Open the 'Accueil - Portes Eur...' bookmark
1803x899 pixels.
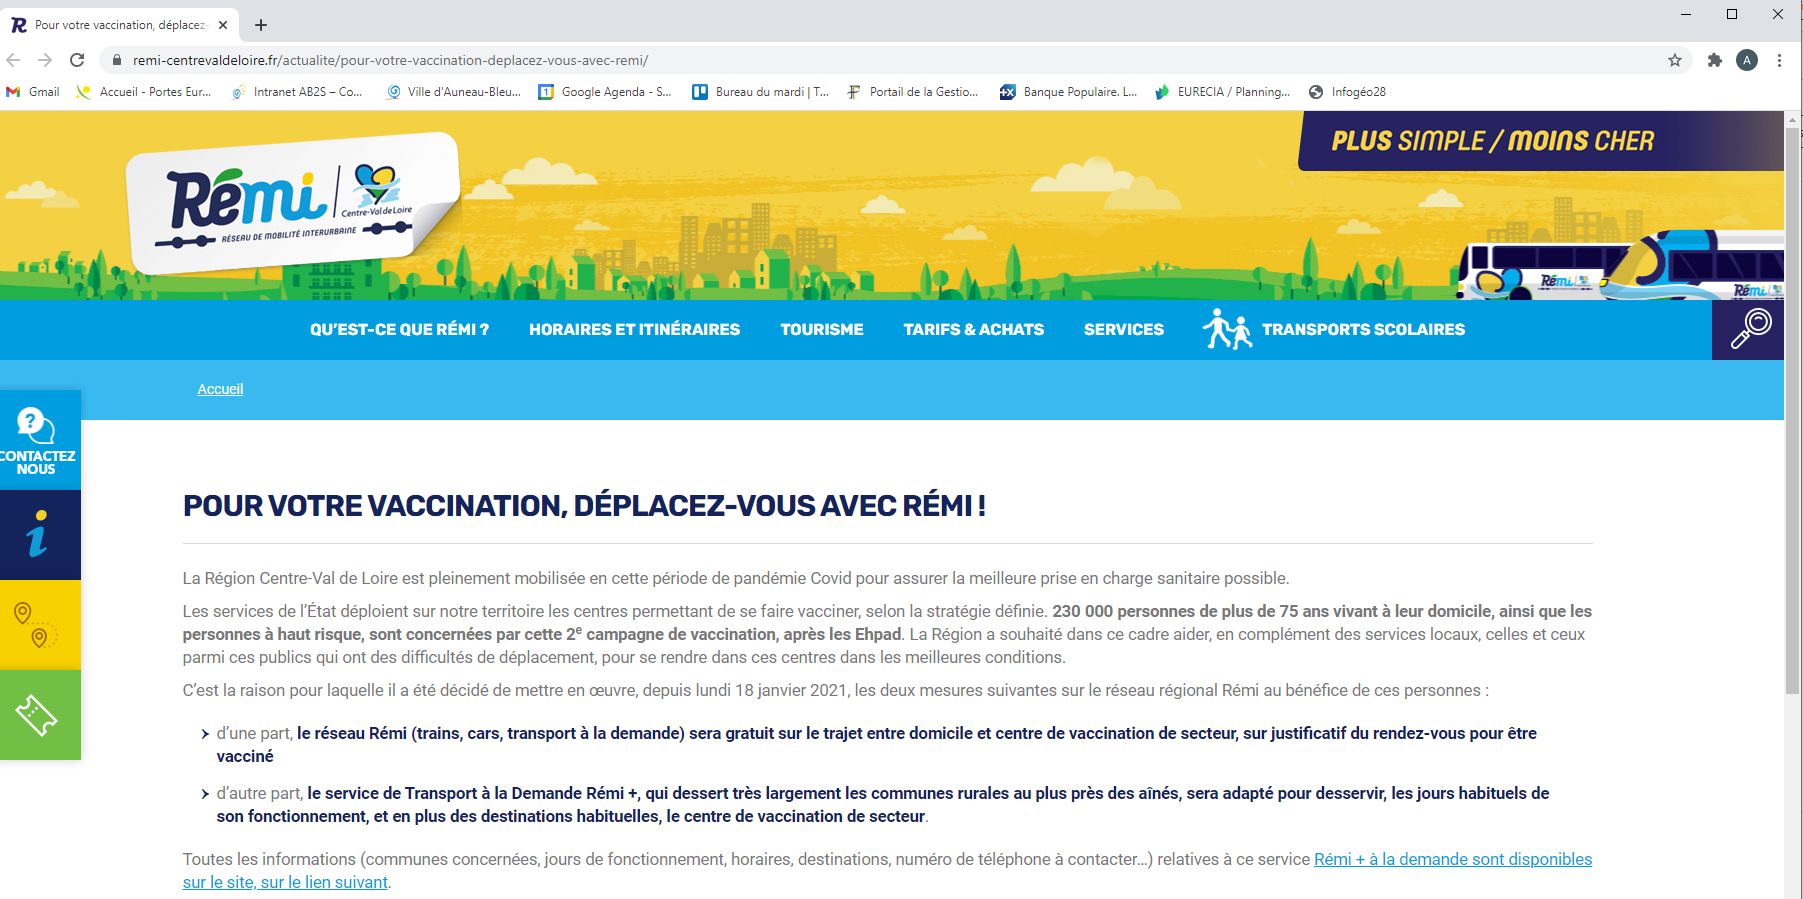(144, 92)
